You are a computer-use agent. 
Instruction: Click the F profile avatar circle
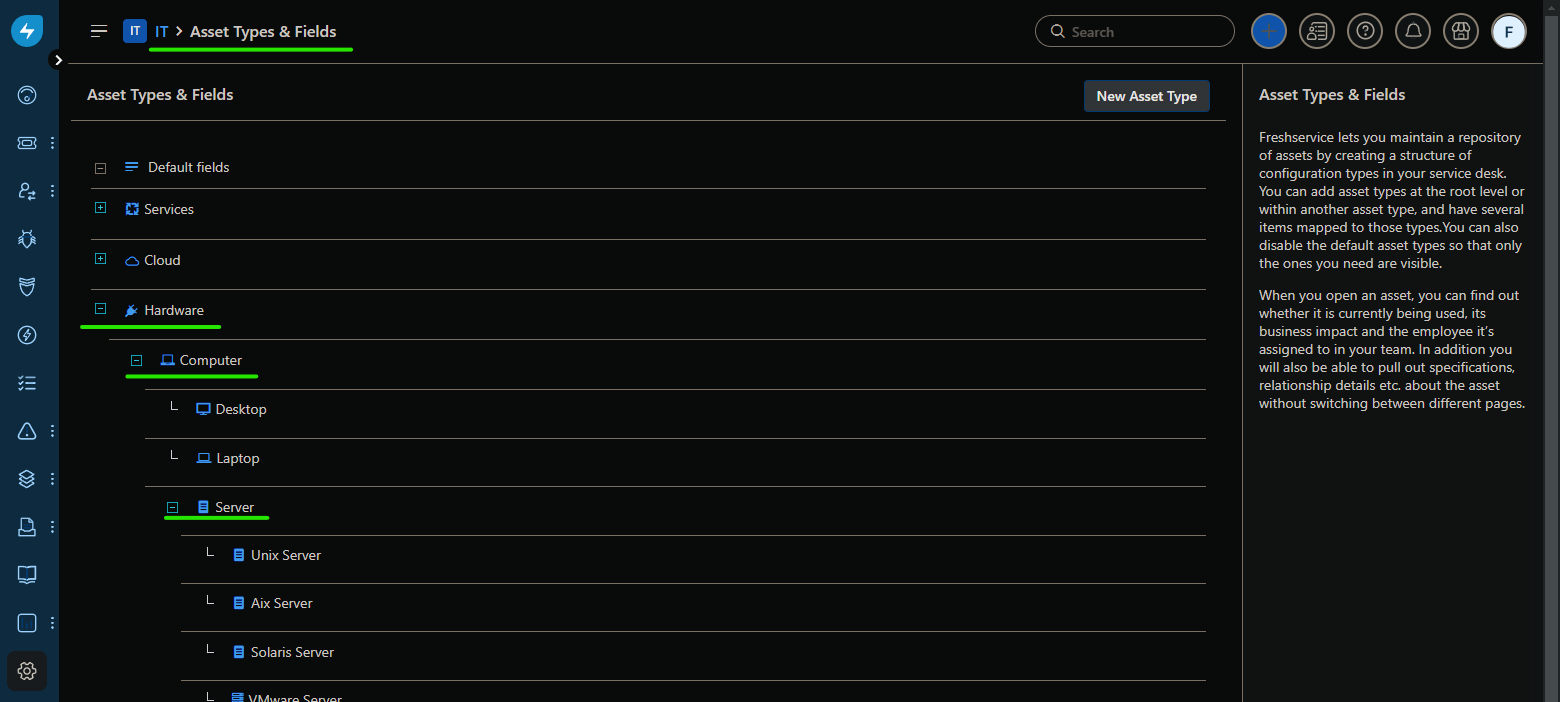coord(1508,31)
